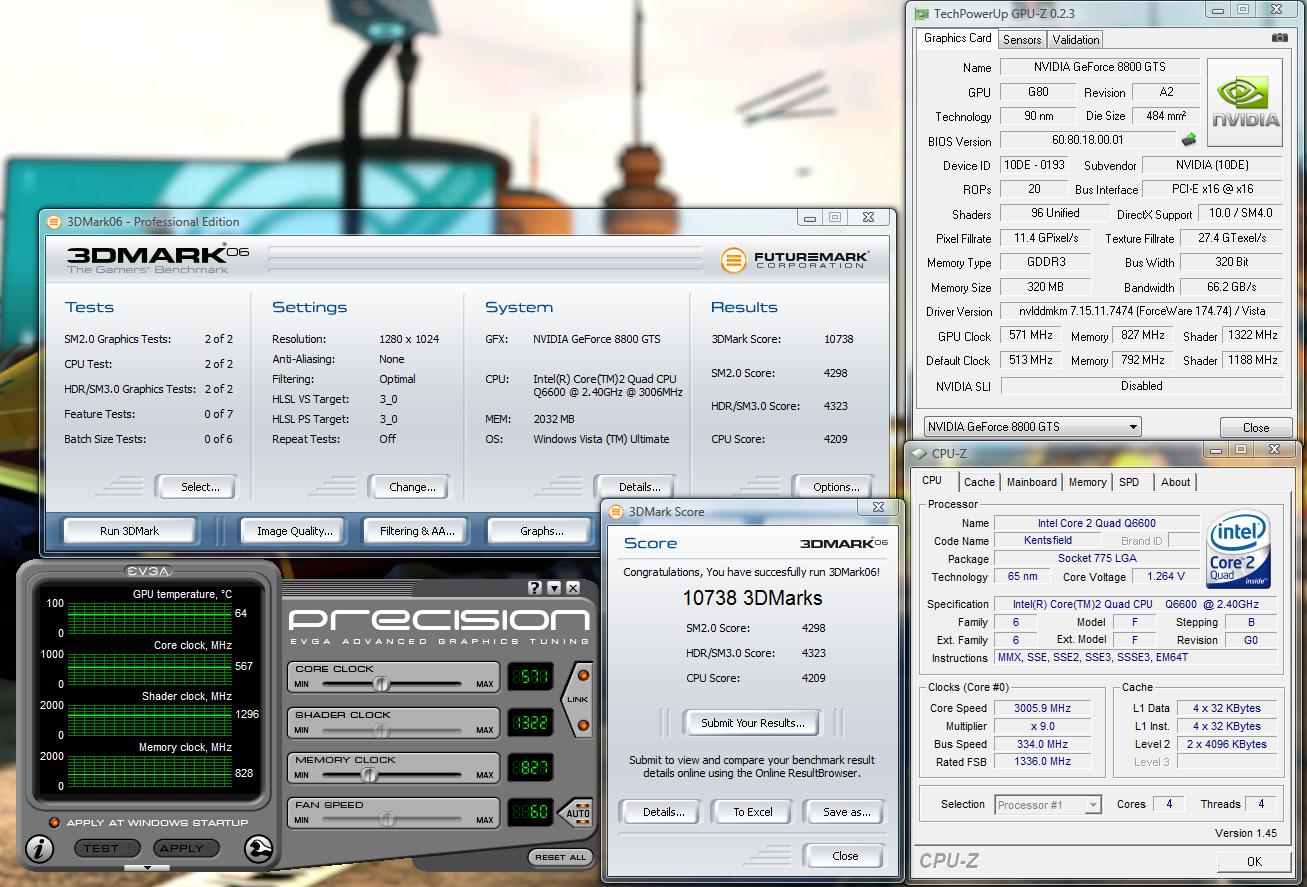
Task: Select the Graphics Card tab in GPU-Z
Action: (957, 38)
